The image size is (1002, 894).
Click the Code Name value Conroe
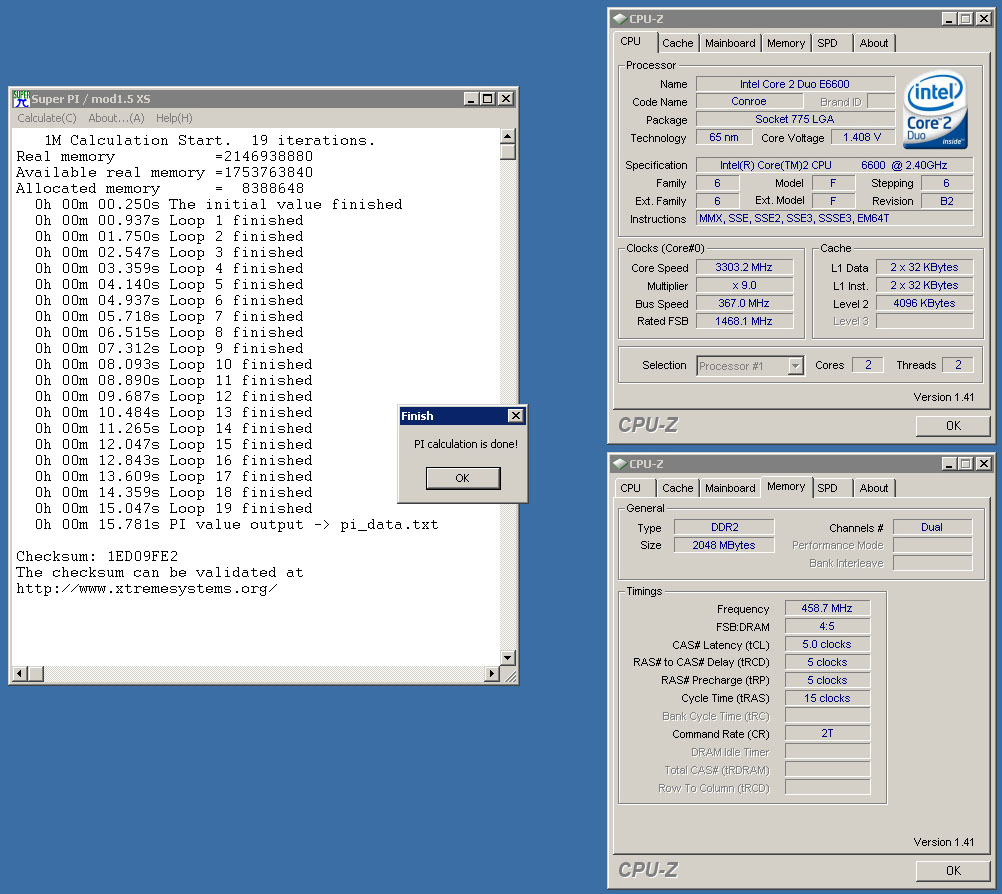pyautogui.click(x=748, y=101)
